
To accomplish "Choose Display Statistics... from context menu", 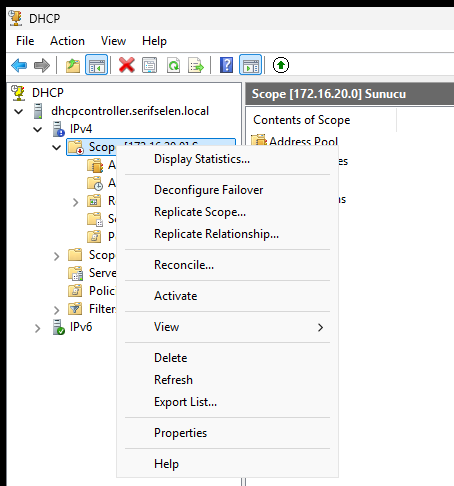I will (x=227, y=159).
